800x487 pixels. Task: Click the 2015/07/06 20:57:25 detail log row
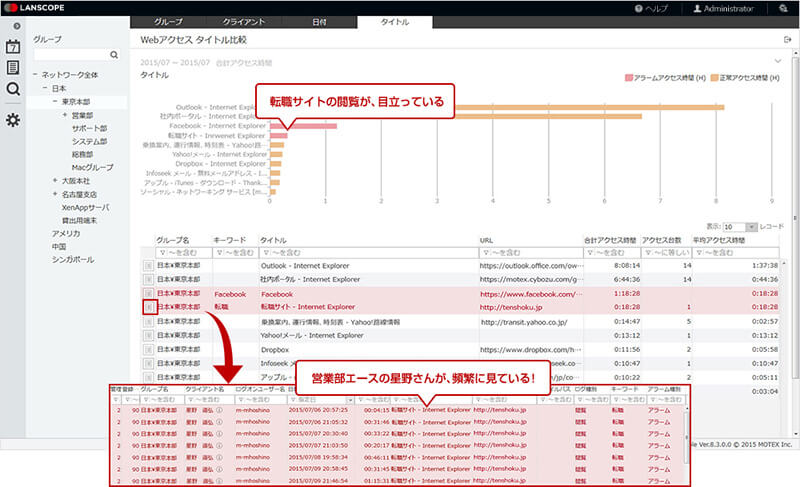[398, 410]
